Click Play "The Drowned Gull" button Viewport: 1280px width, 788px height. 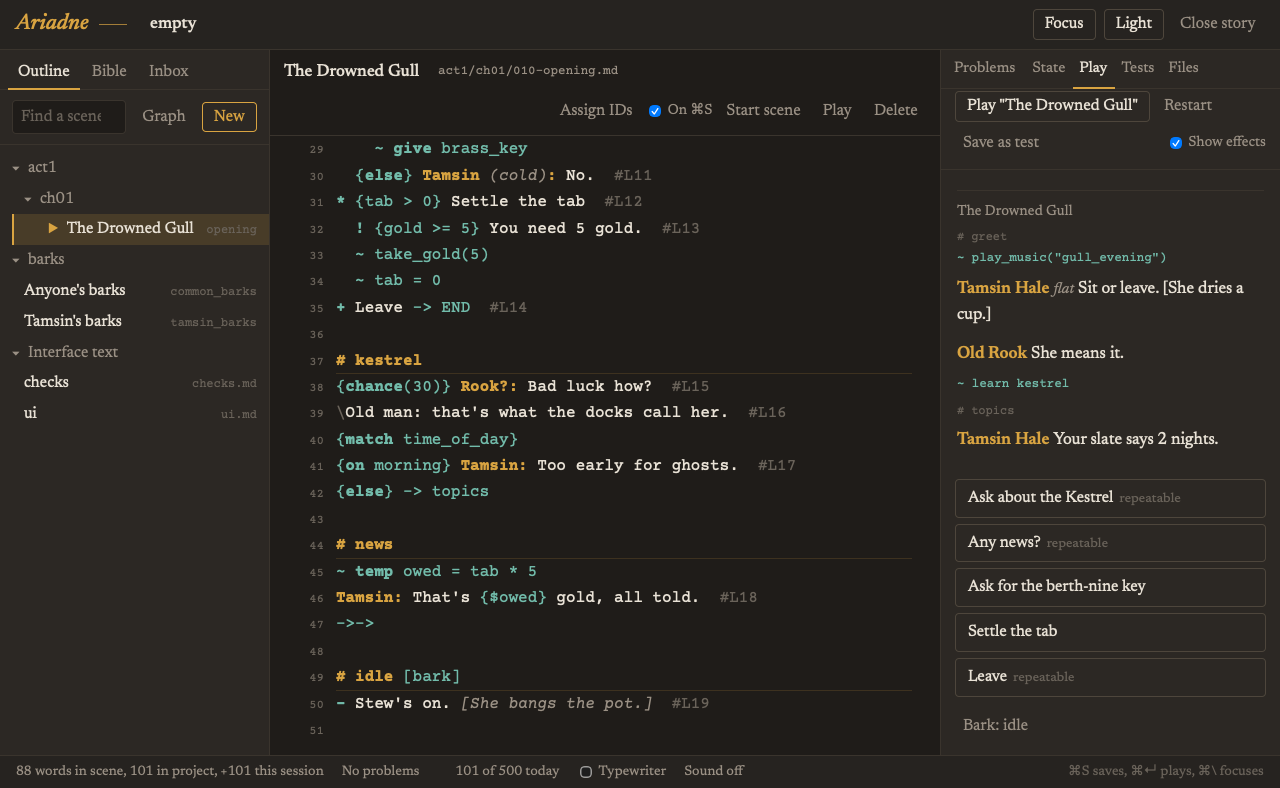tap(1052, 105)
